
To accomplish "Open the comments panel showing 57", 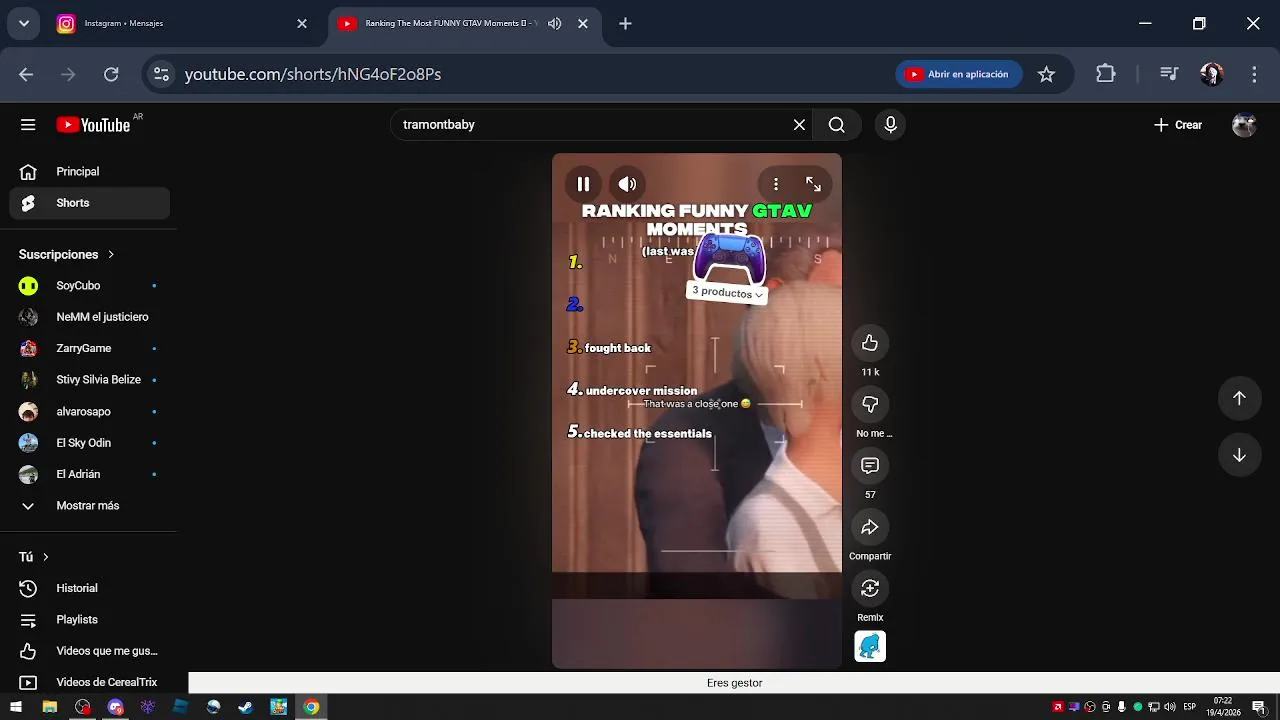I will pos(870,466).
